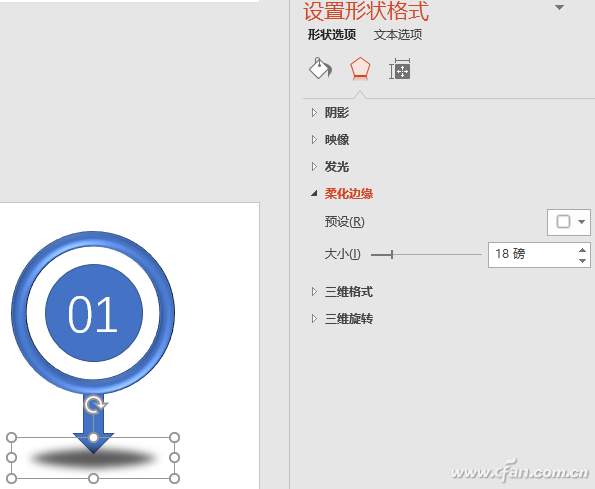Click the rotation handle of selected shape

pyautogui.click(x=94, y=405)
